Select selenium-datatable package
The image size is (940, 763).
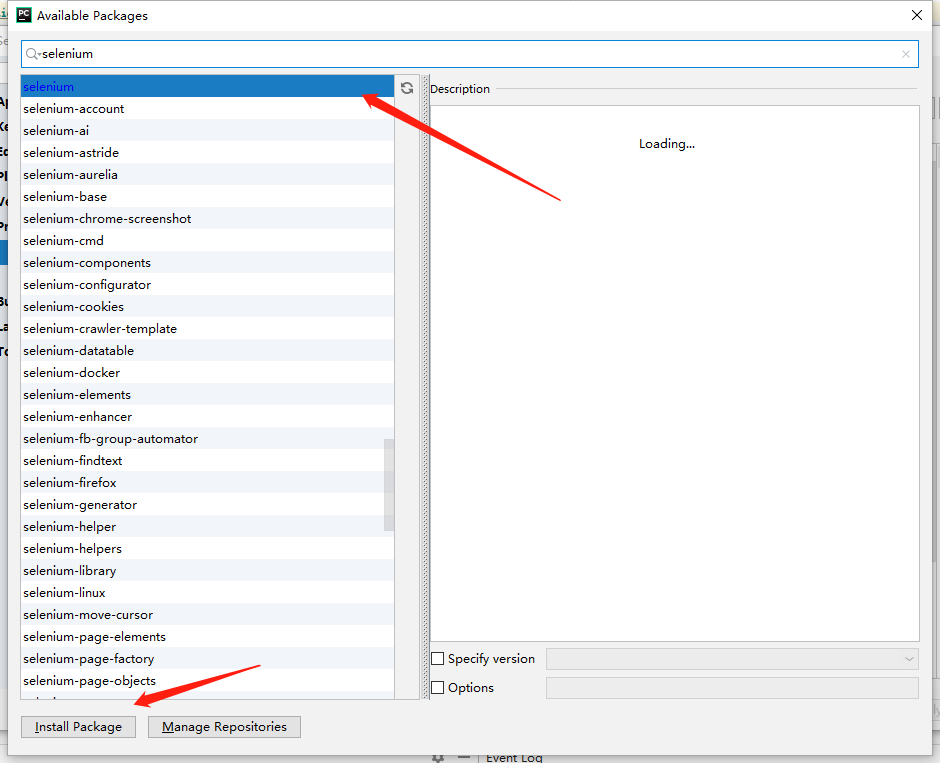point(207,351)
